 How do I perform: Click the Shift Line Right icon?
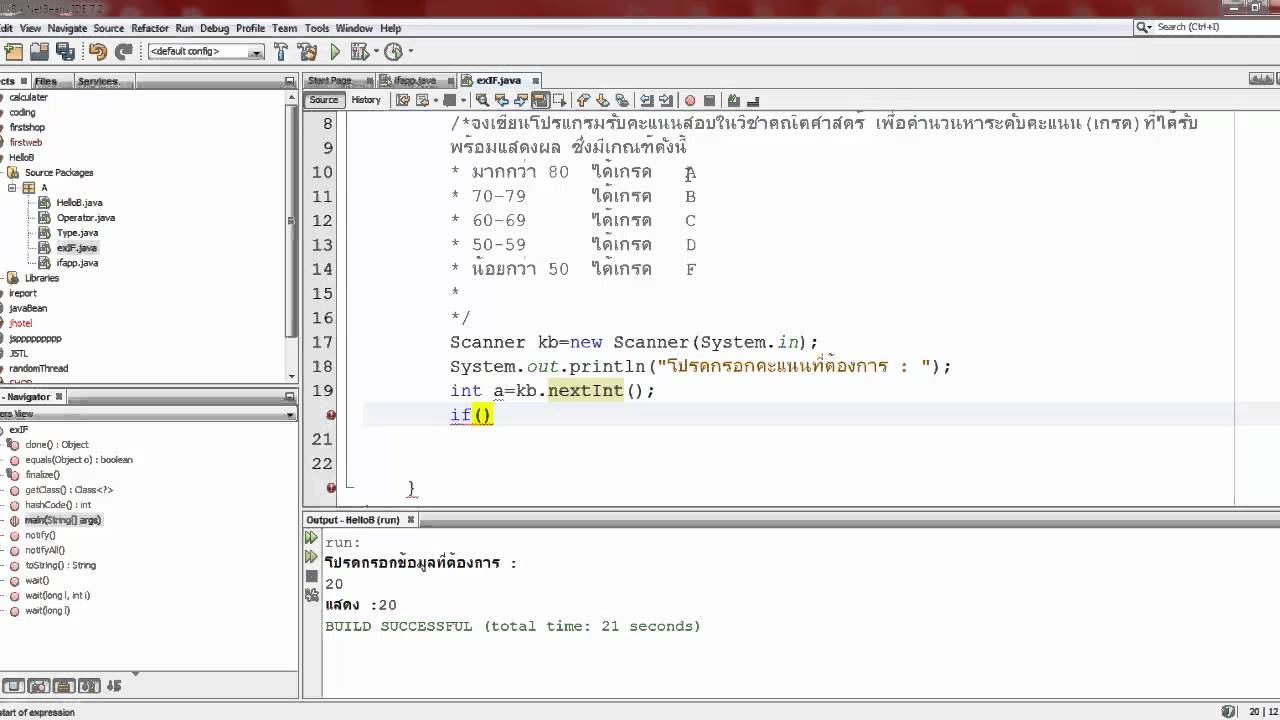tap(665, 100)
